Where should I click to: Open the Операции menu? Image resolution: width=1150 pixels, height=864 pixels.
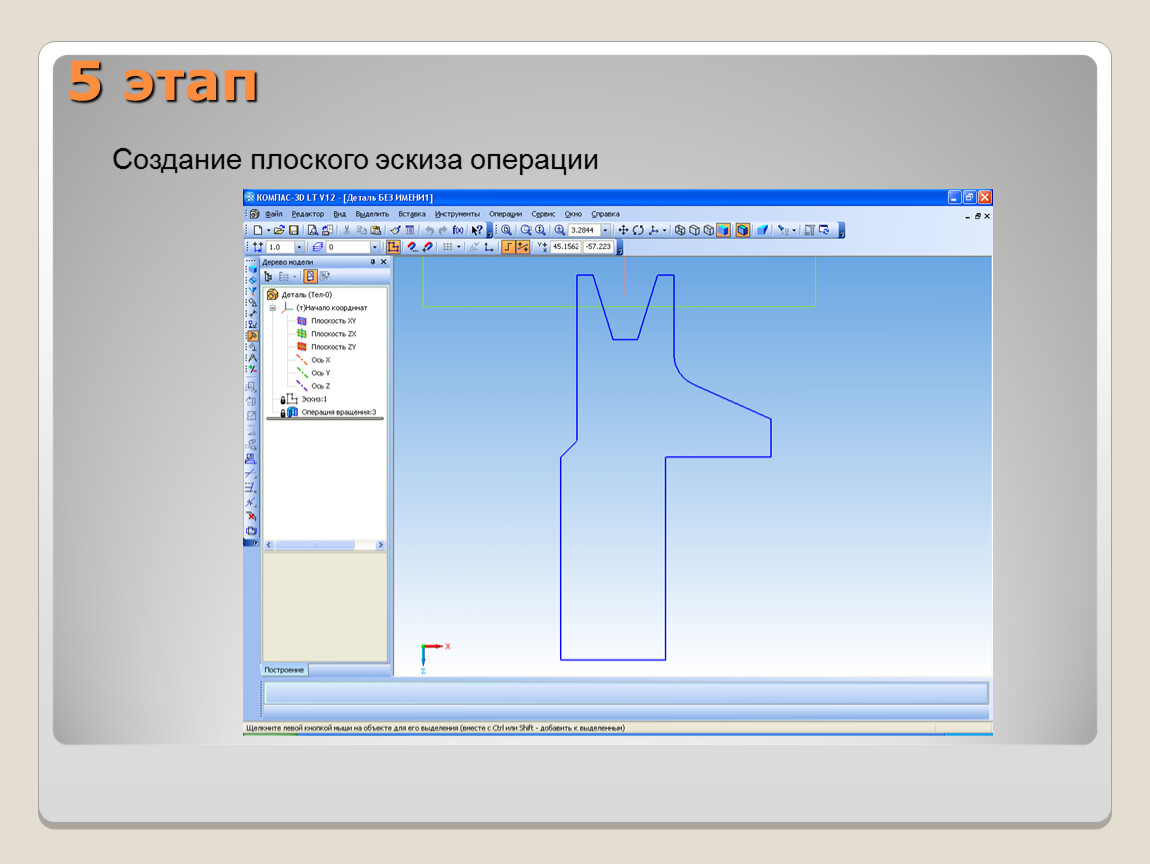tap(505, 214)
